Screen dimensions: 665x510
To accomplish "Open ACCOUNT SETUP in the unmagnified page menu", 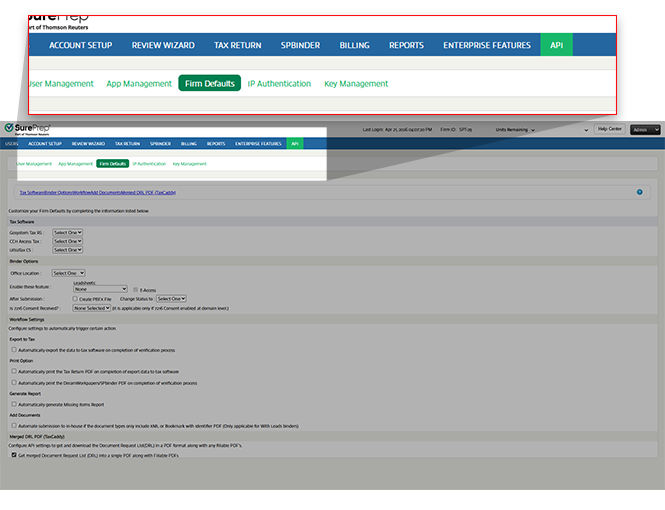I will coord(45,144).
